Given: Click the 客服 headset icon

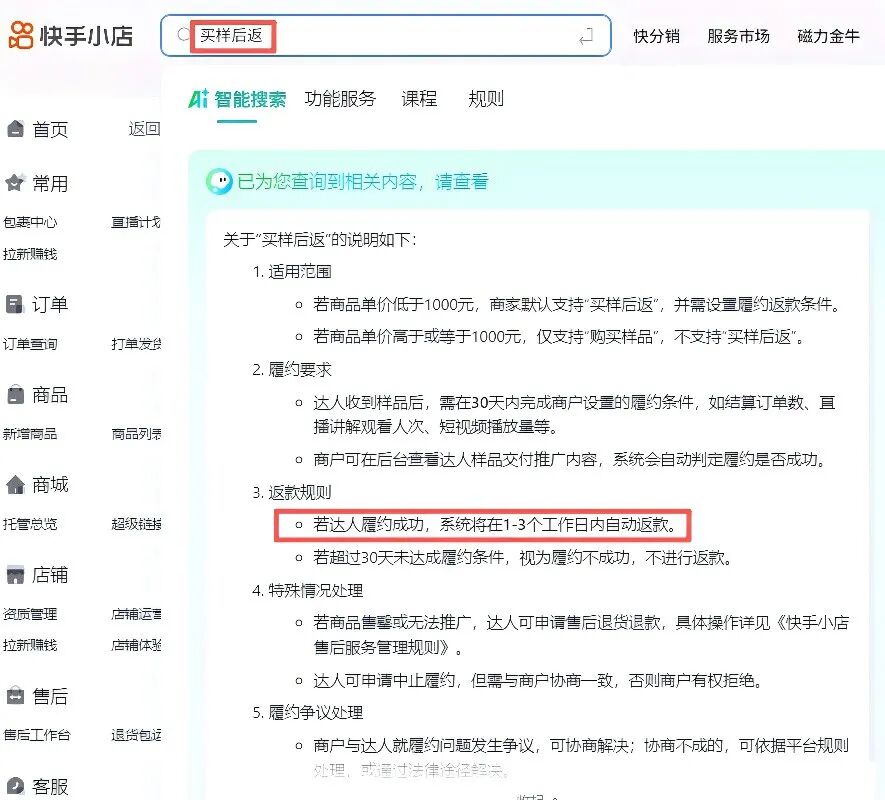Looking at the screenshot, I should (15, 786).
